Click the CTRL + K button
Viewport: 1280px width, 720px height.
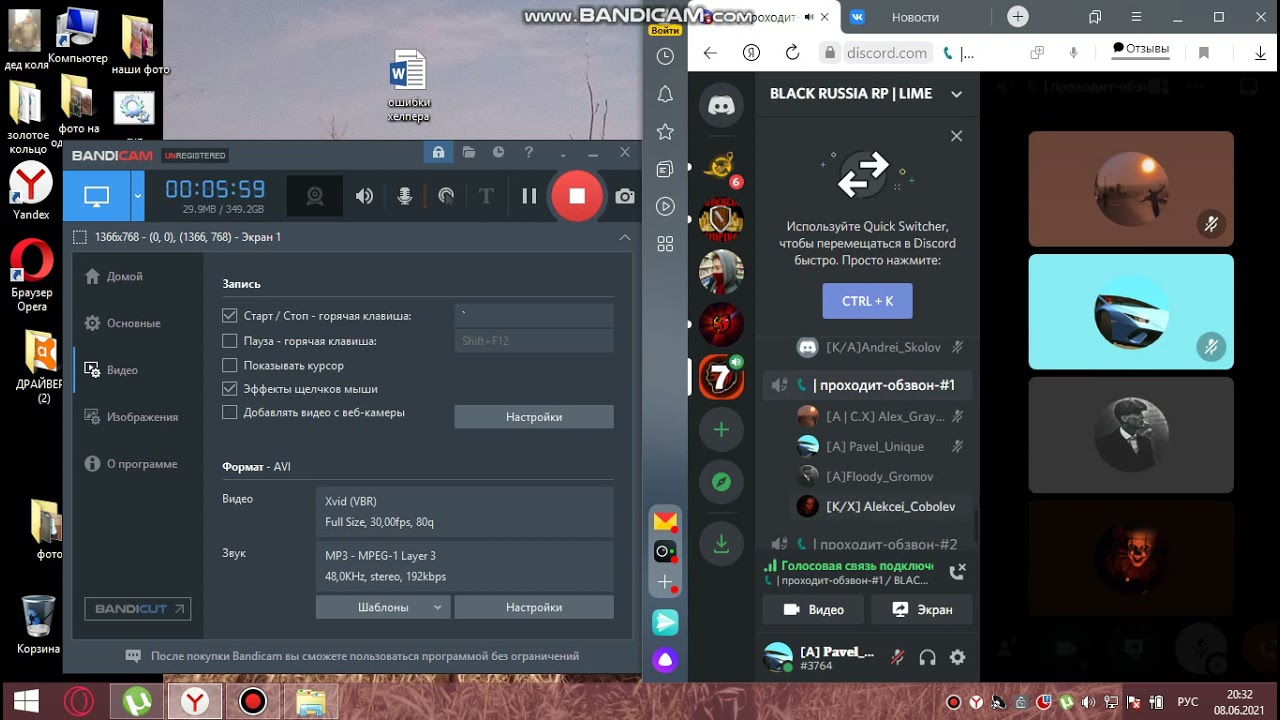click(868, 301)
